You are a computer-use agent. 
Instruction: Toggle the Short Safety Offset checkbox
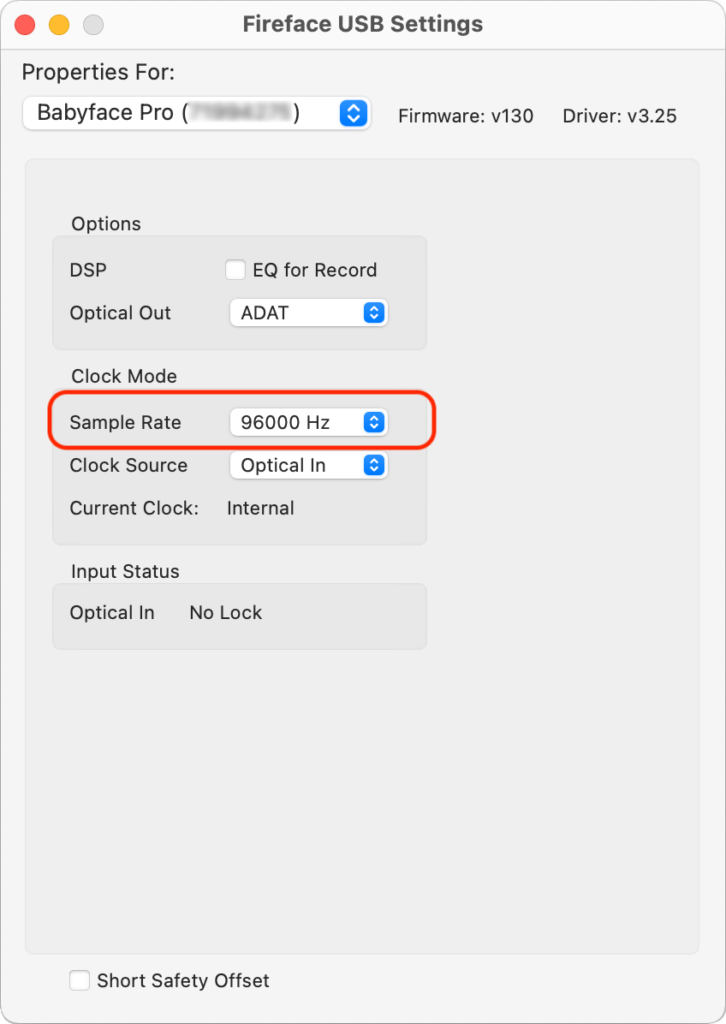click(x=80, y=980)
